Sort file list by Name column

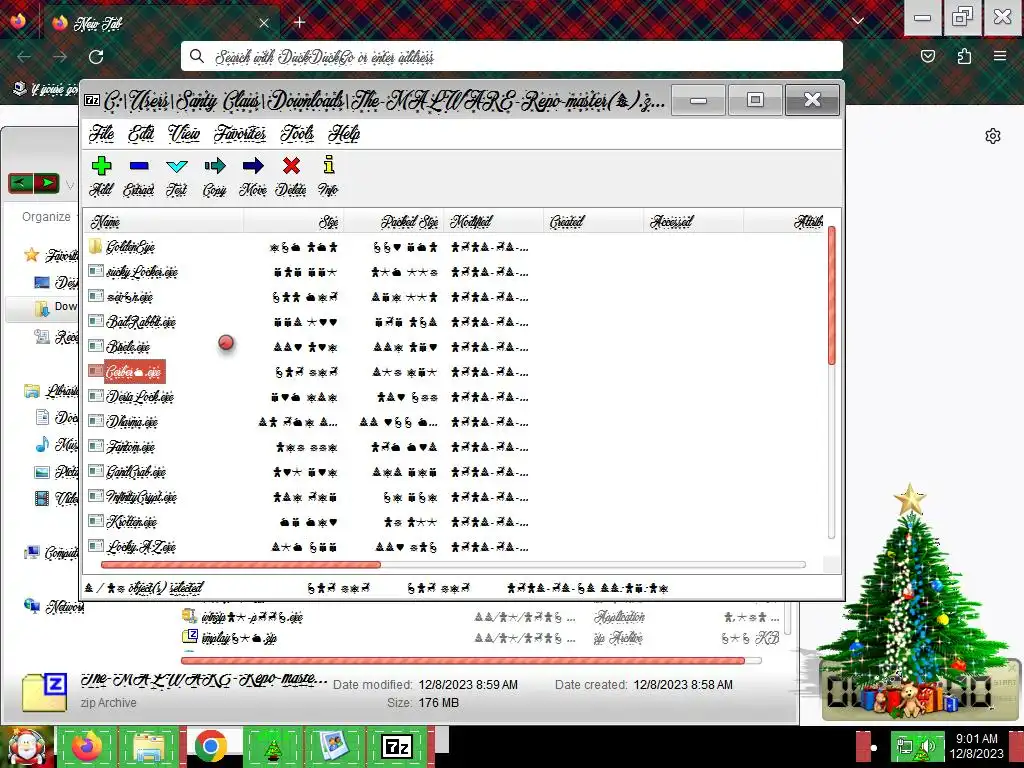pos(165,222)
